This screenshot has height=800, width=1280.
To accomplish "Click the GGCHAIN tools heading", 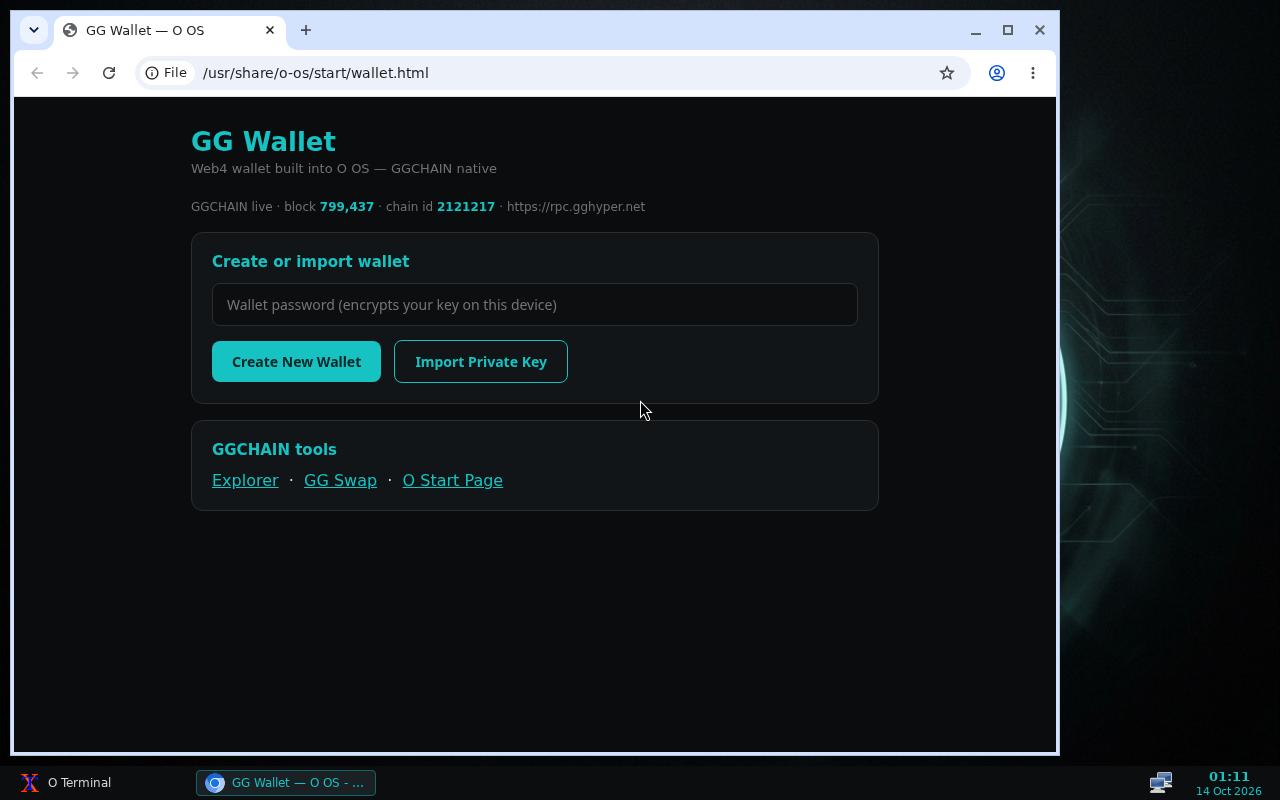I will pos(274,450).
